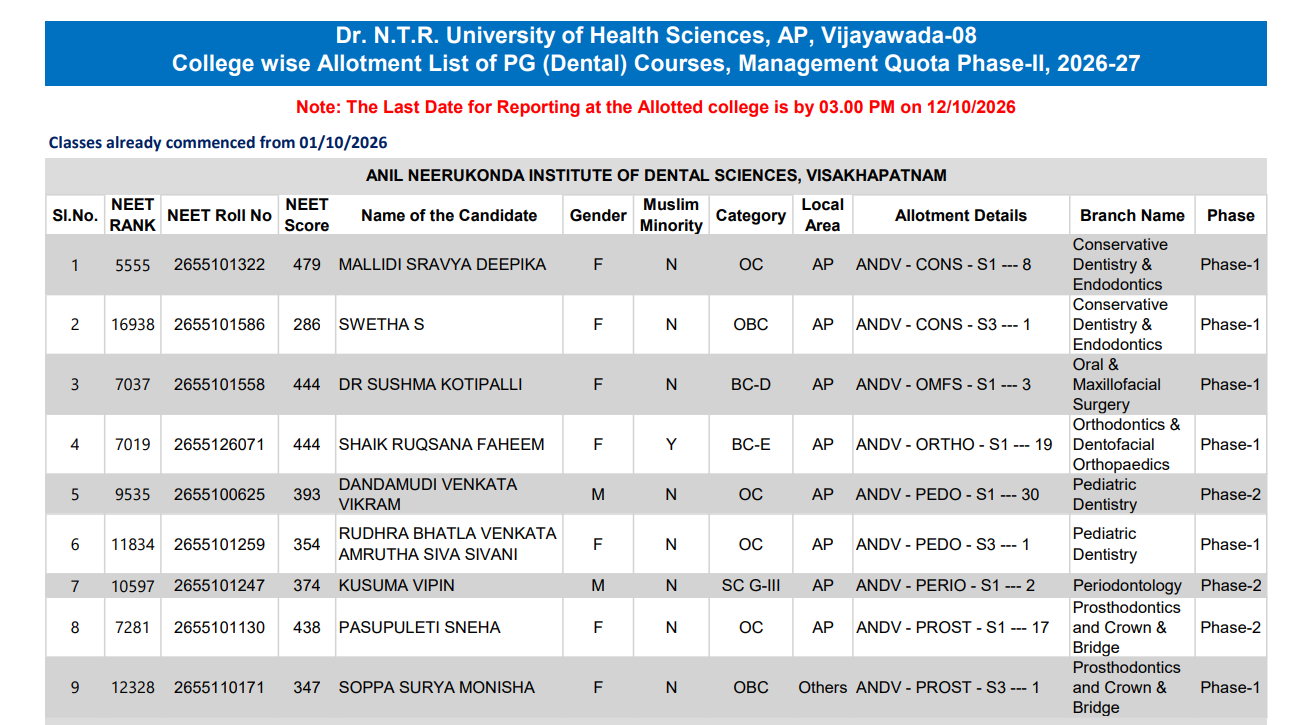This screenshot has height=725, width=1297.
Task: Select NEET rank 16938
Action: (x=133, y=325)
